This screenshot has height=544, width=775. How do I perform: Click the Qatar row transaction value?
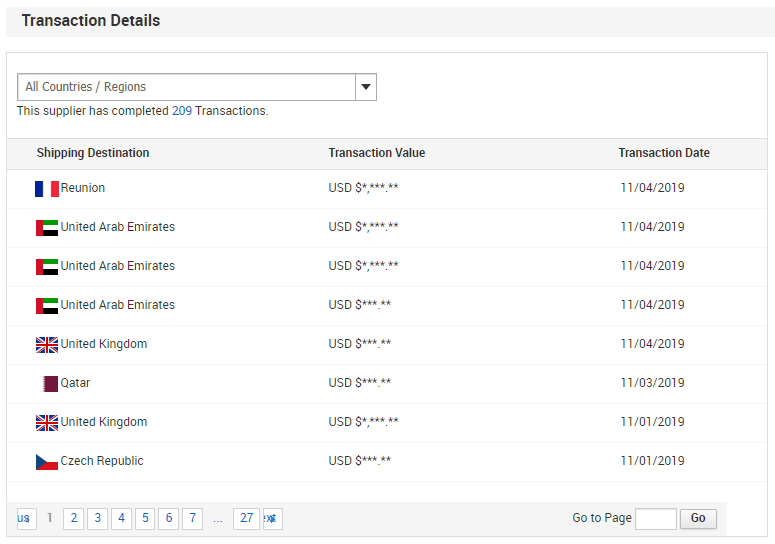(x=359, y=383)
